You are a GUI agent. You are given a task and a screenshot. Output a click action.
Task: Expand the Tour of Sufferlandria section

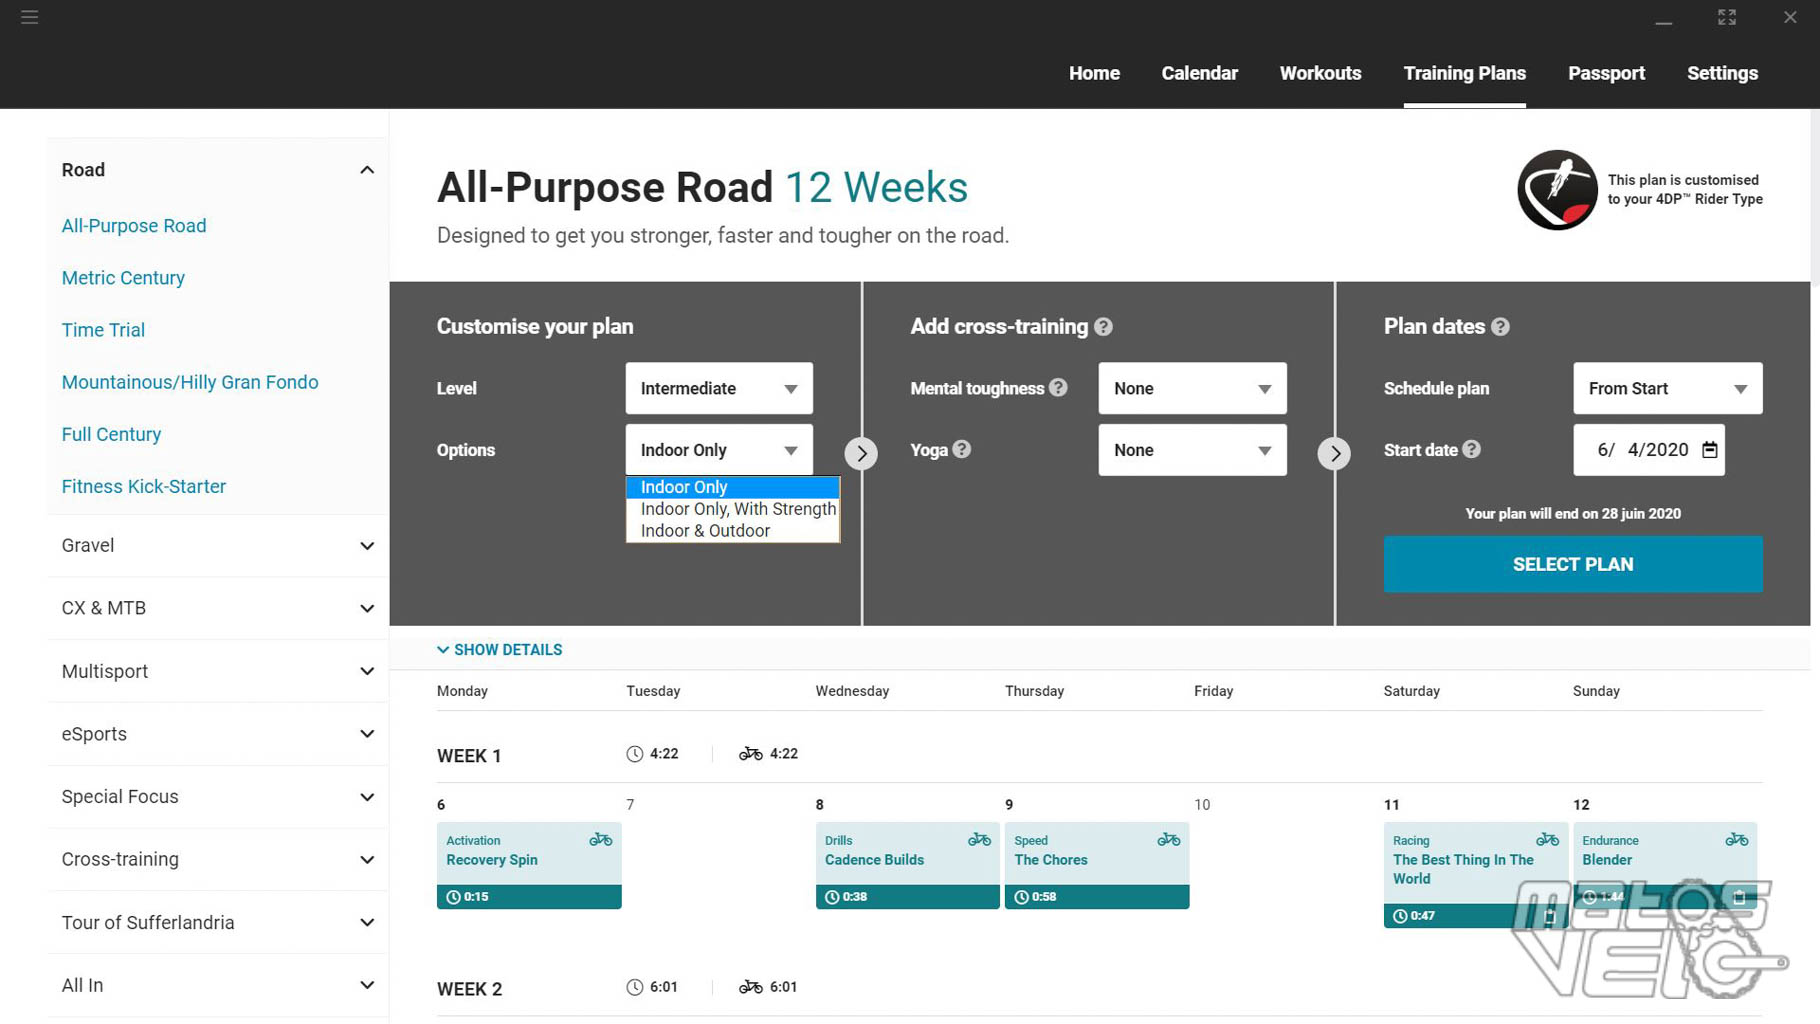367,923
